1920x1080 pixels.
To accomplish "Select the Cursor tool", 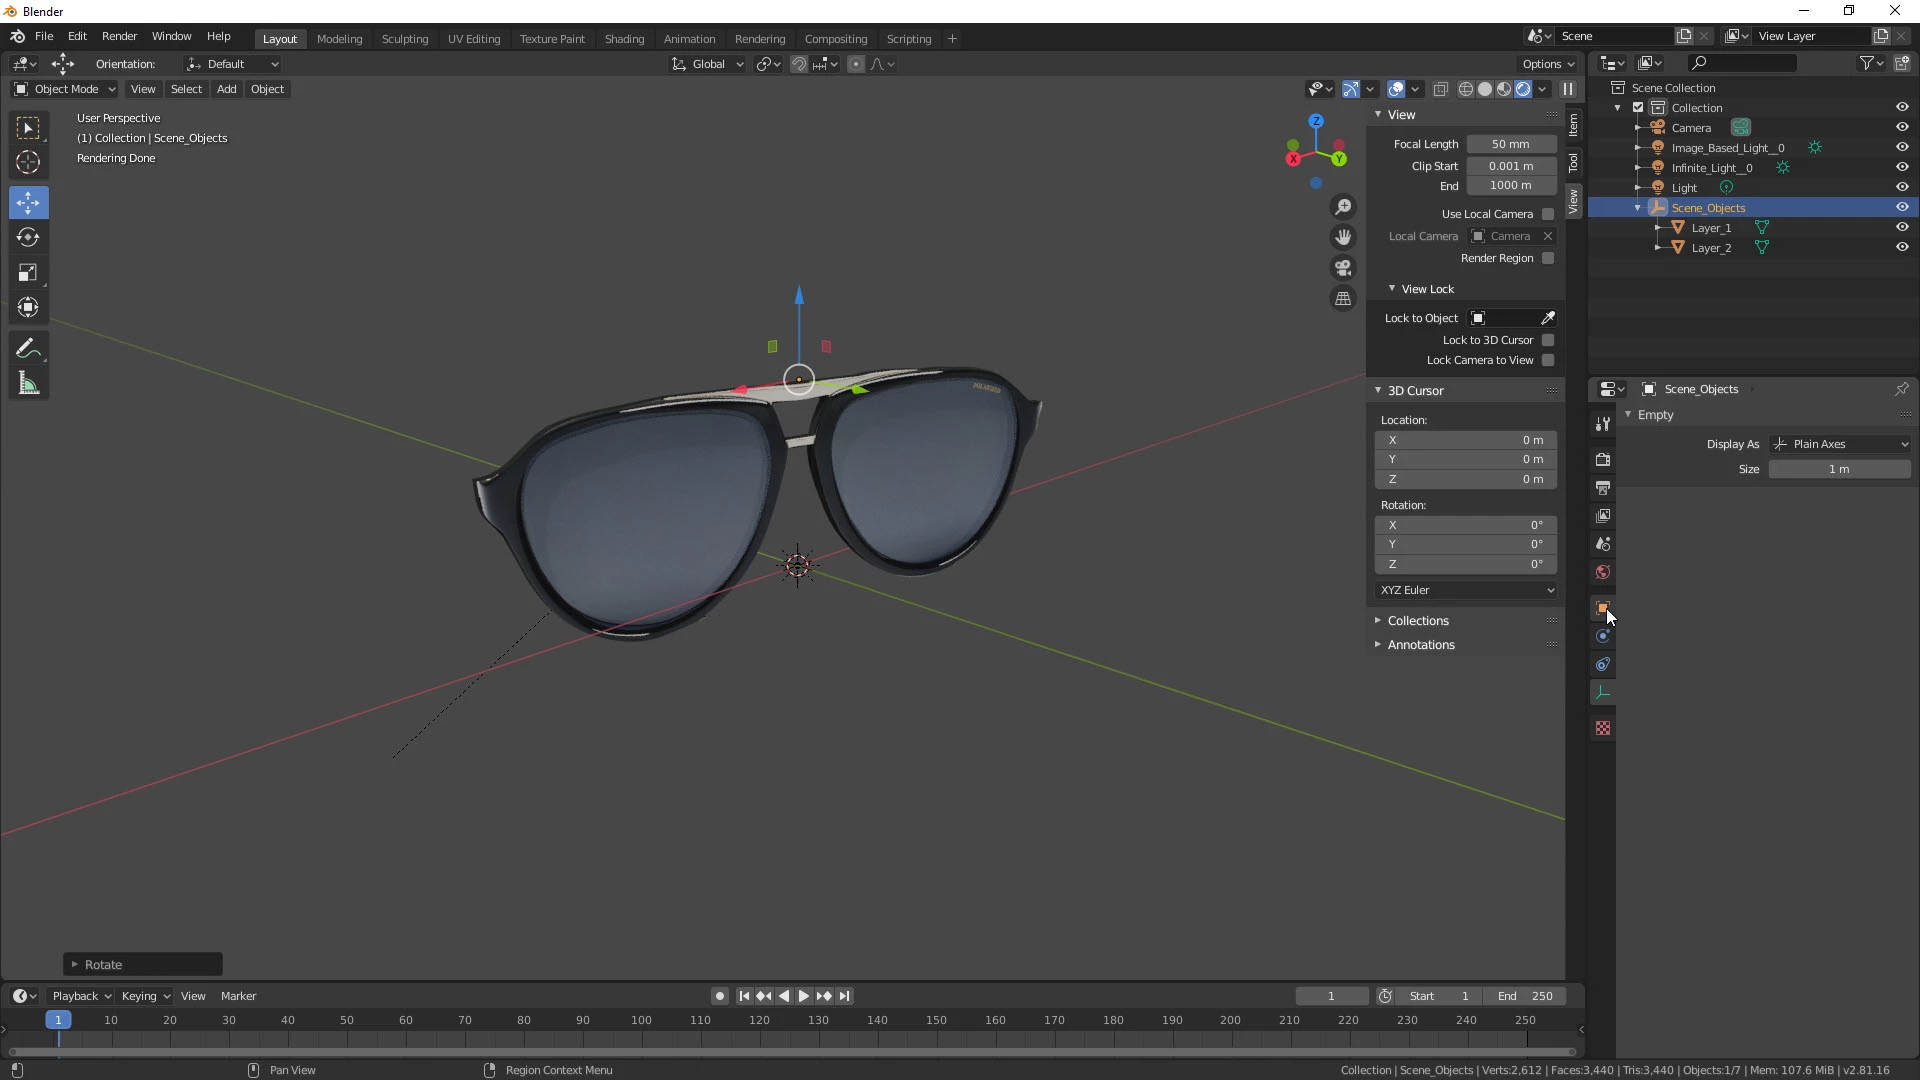I will [x=28, y=162].
